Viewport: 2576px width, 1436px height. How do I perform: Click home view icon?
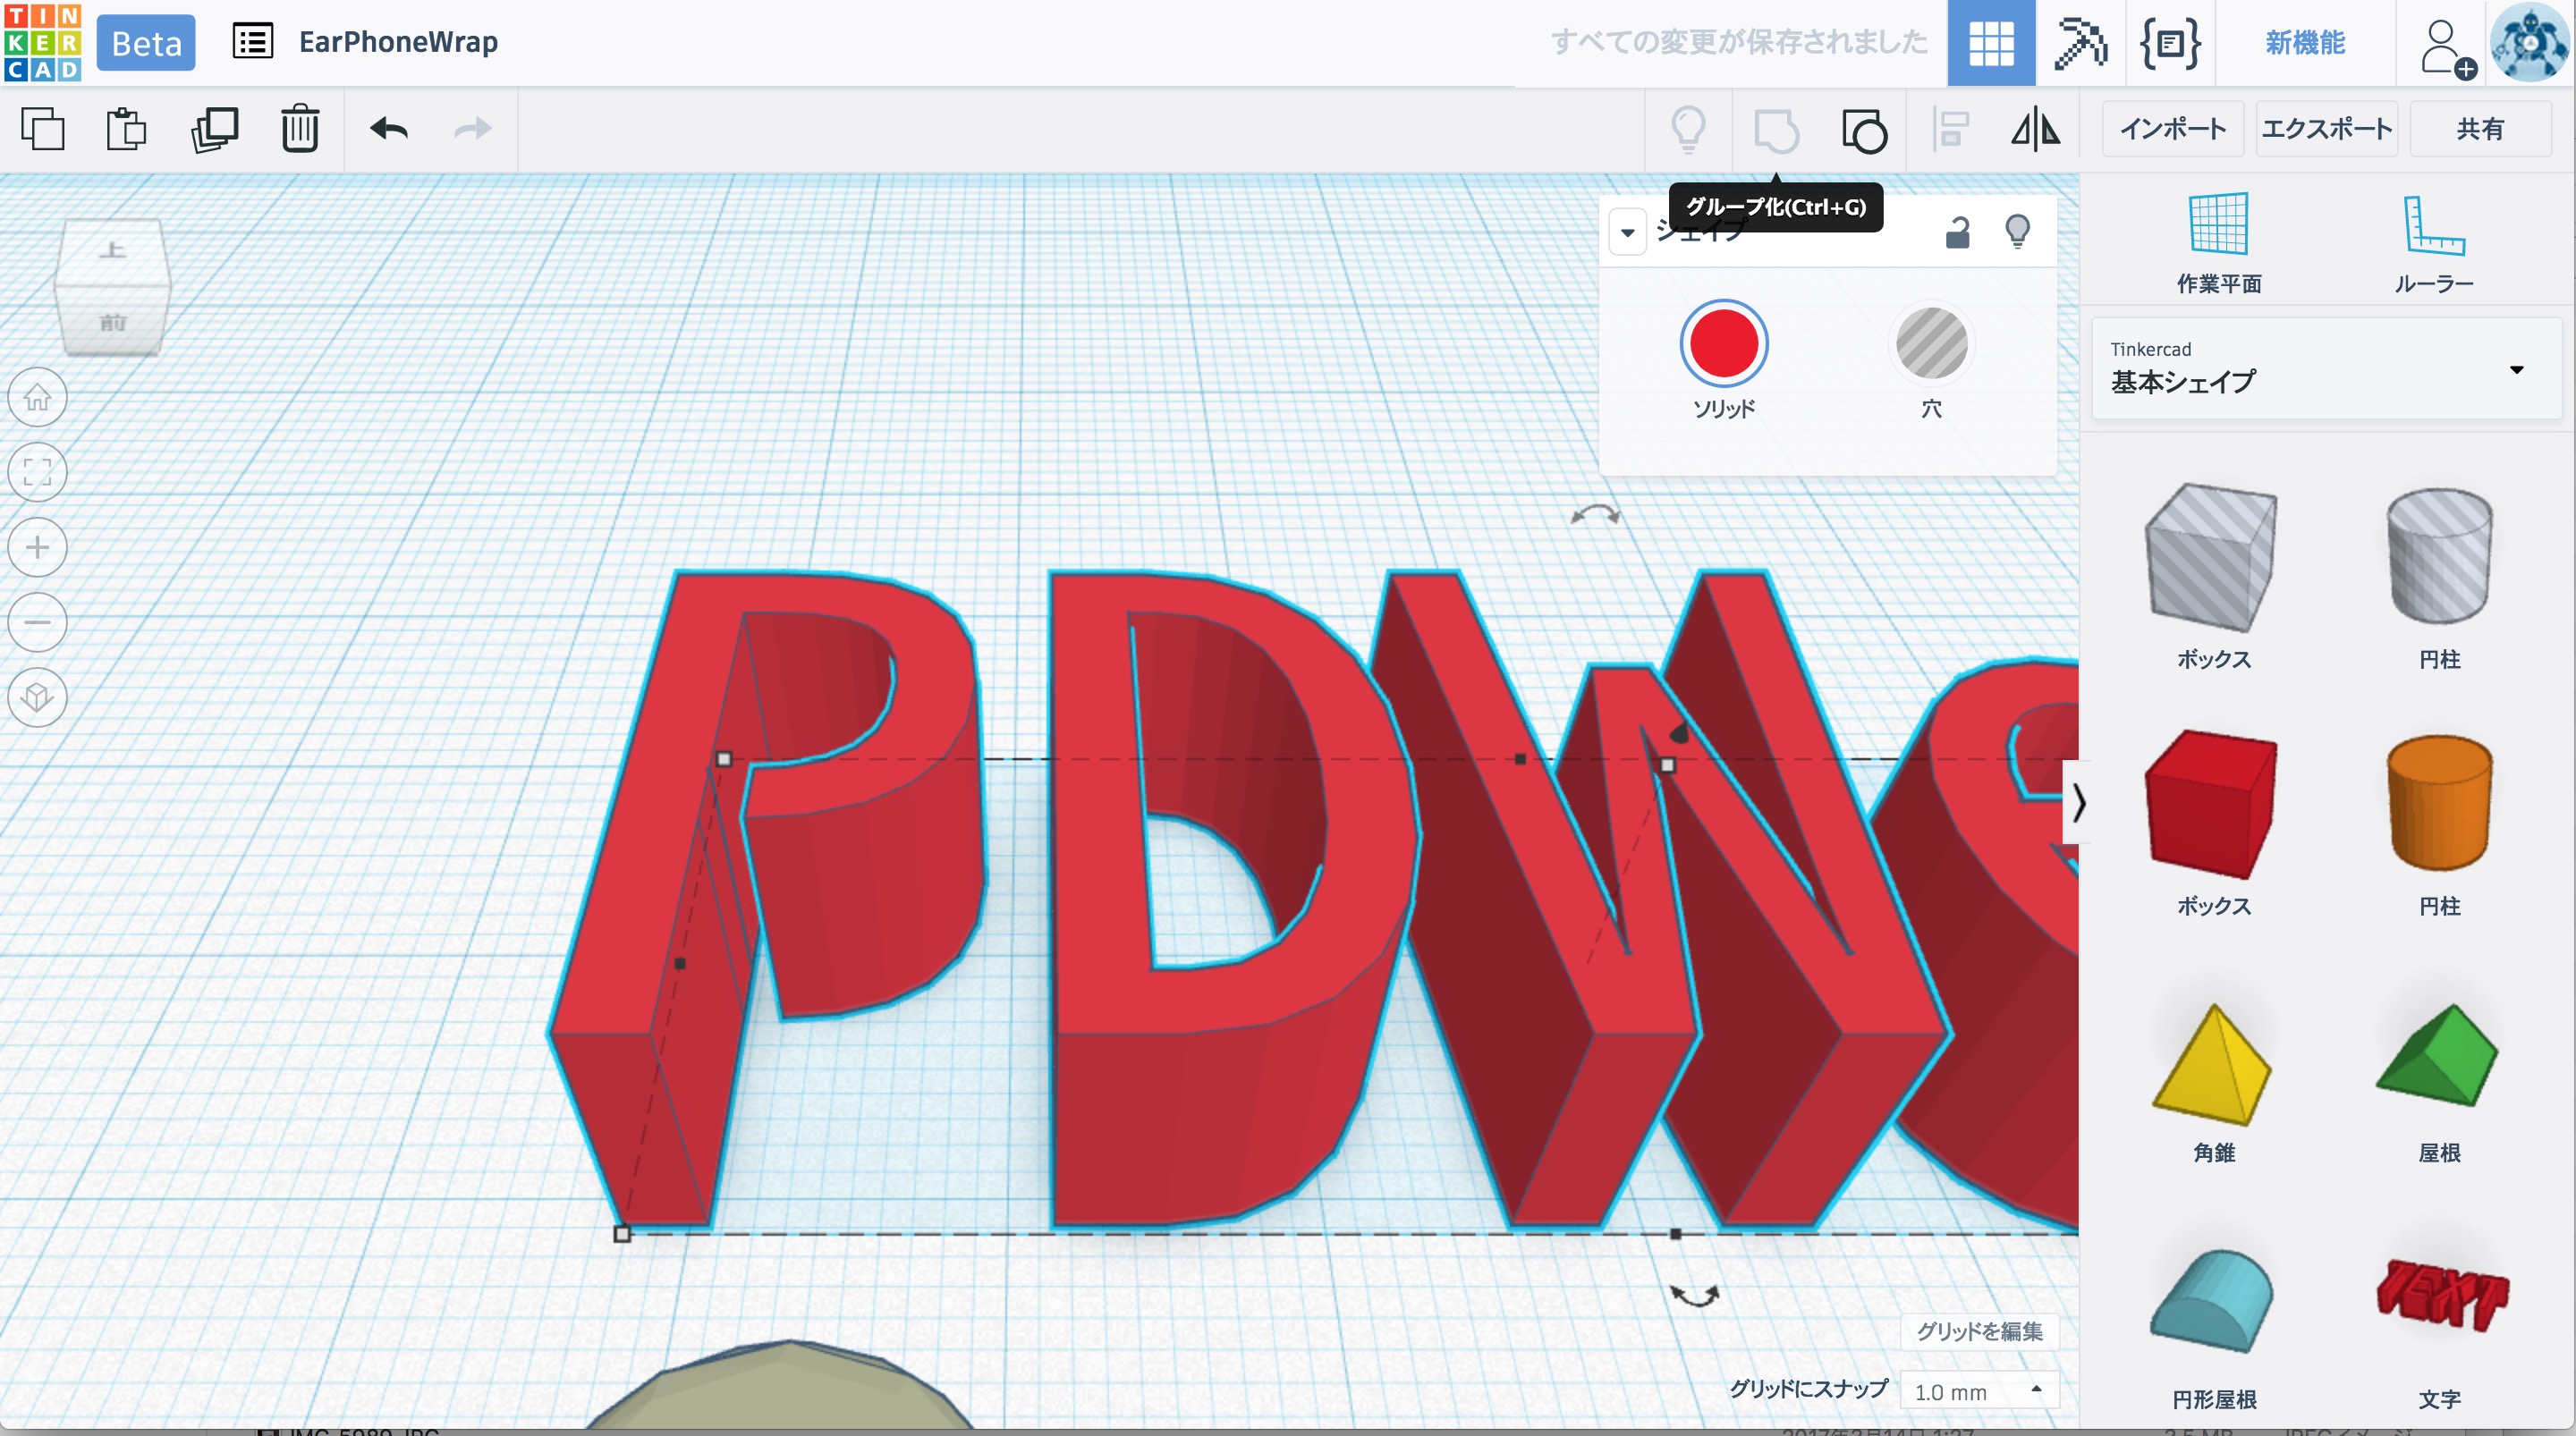point(38,397)
